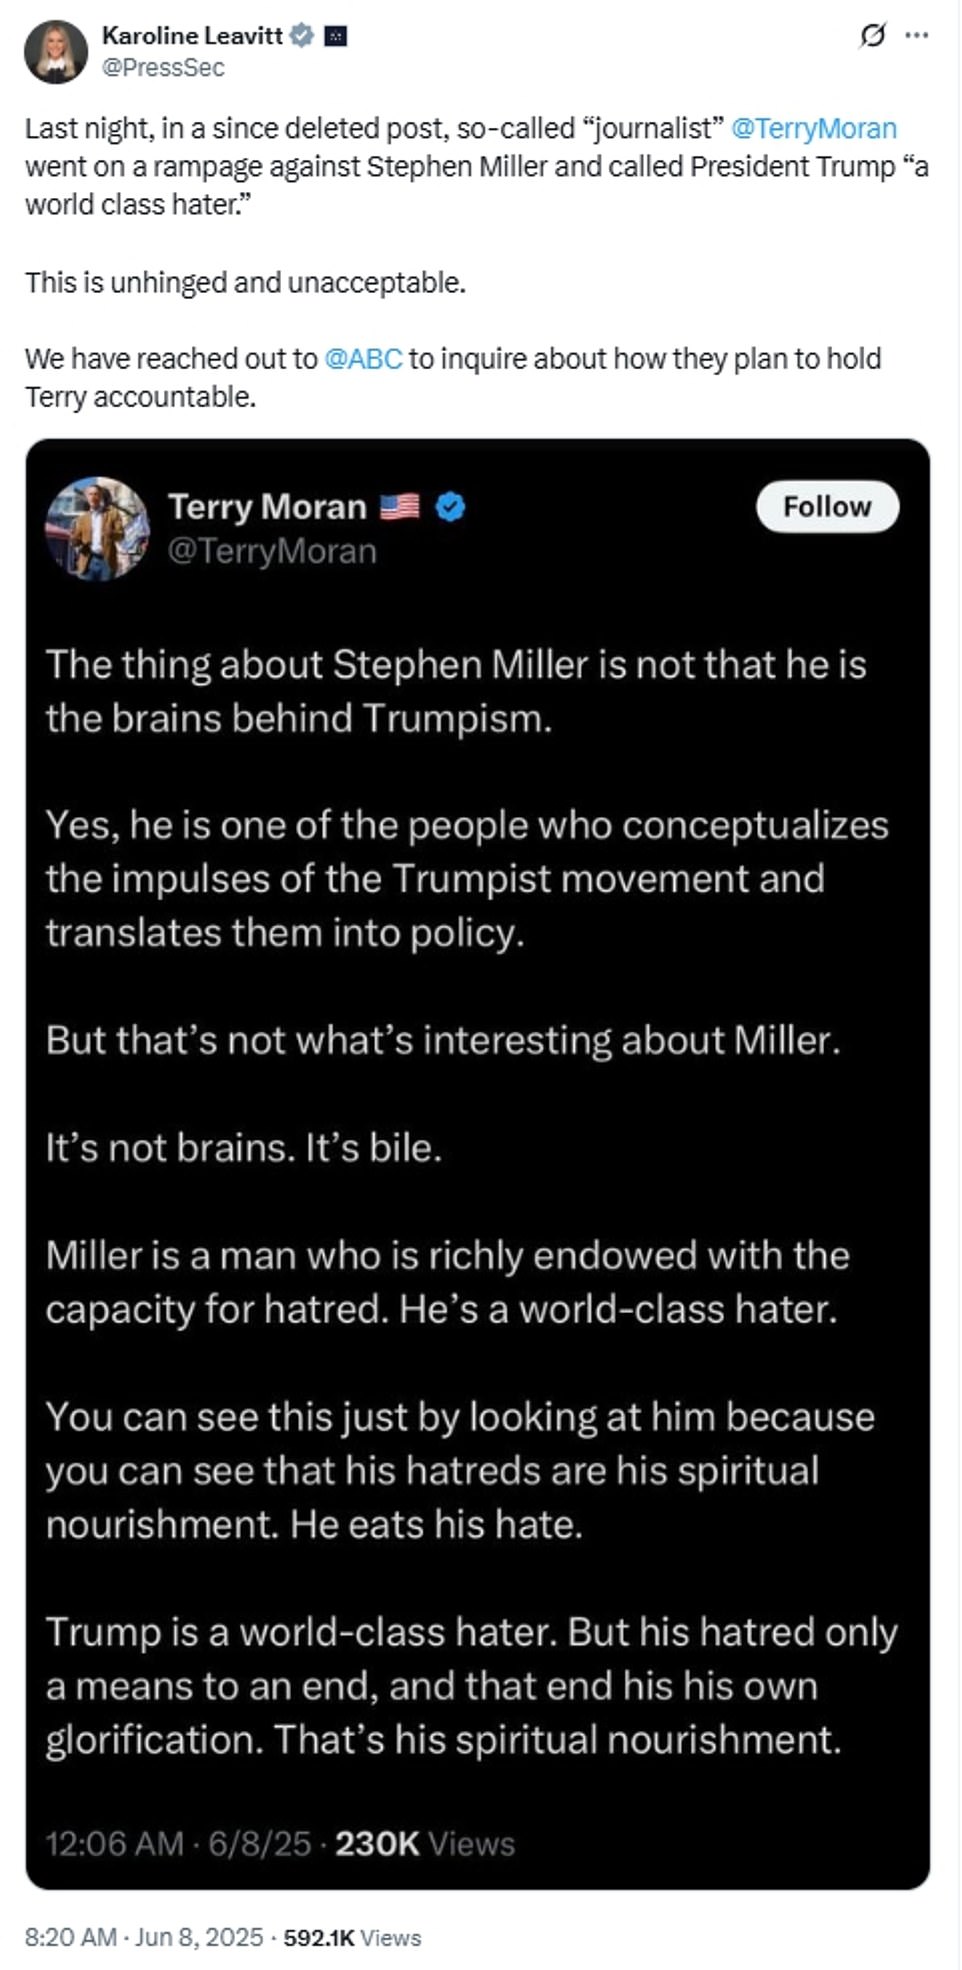Click the 592.1K Views count

click(x=352, y=1937)
